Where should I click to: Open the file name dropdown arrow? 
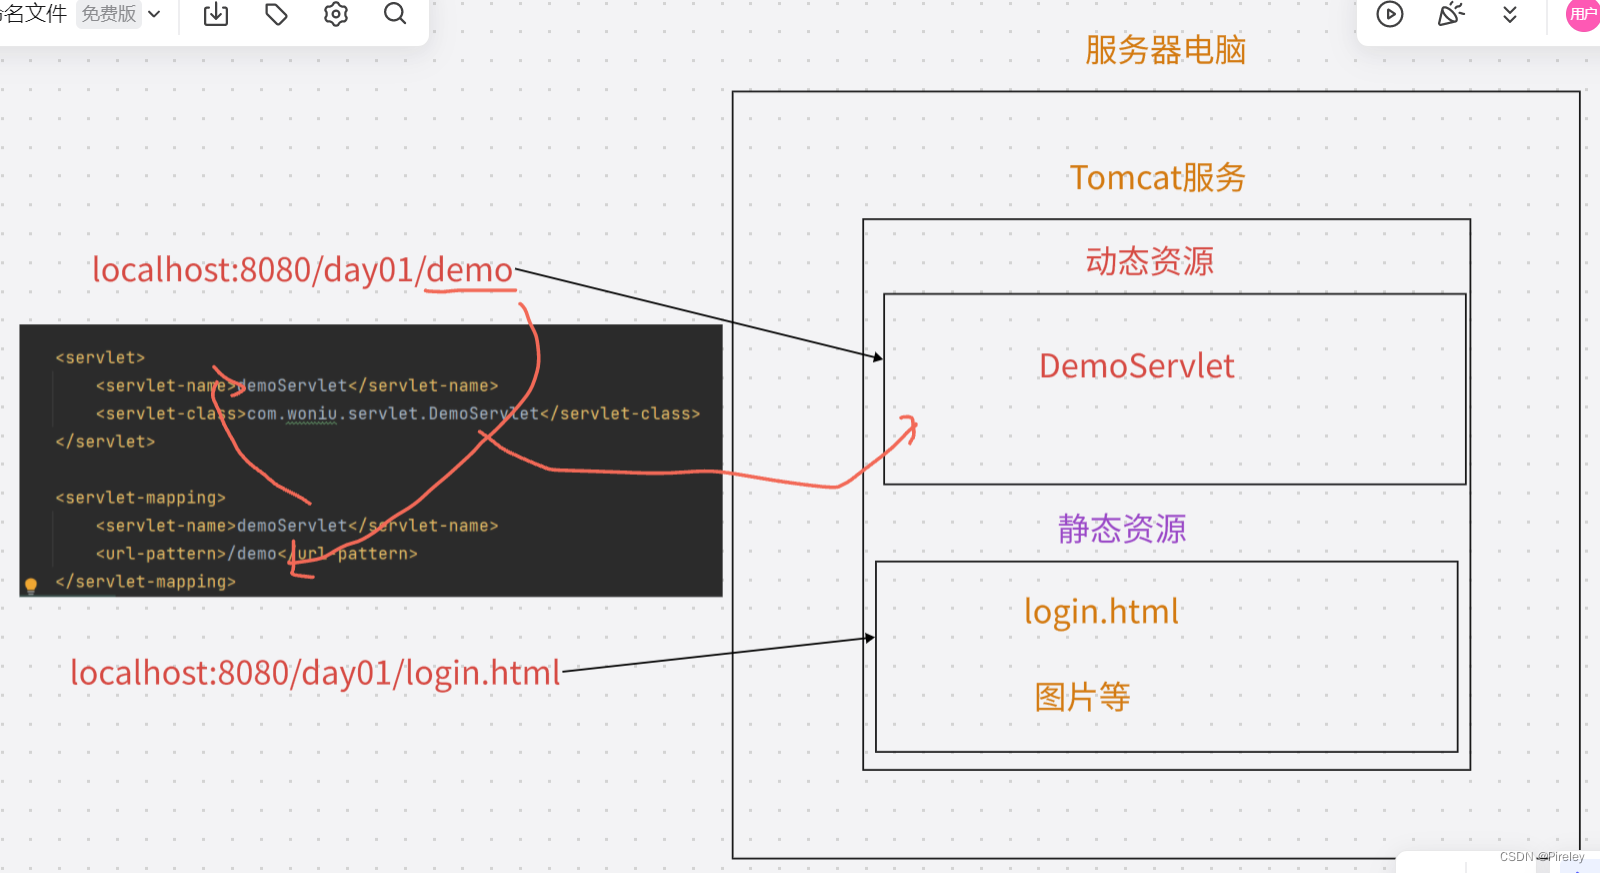pos(154,14)
